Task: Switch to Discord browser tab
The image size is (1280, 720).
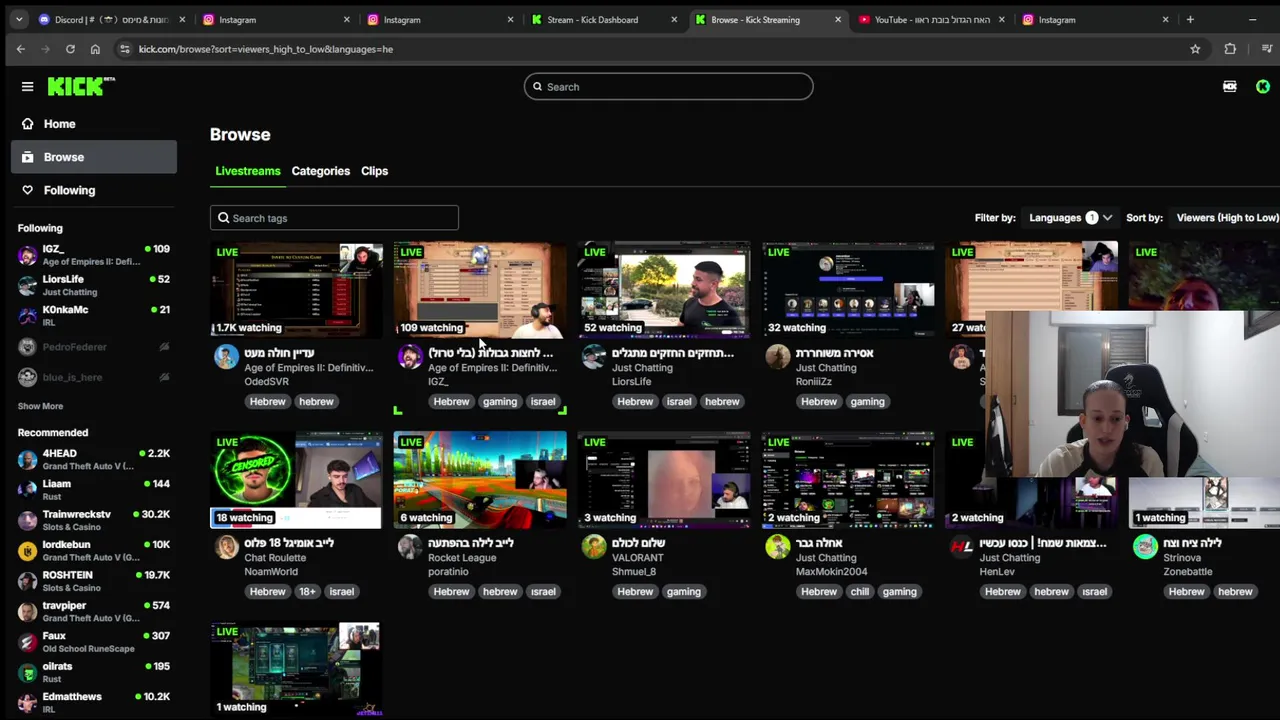Action: coord(110,19)
